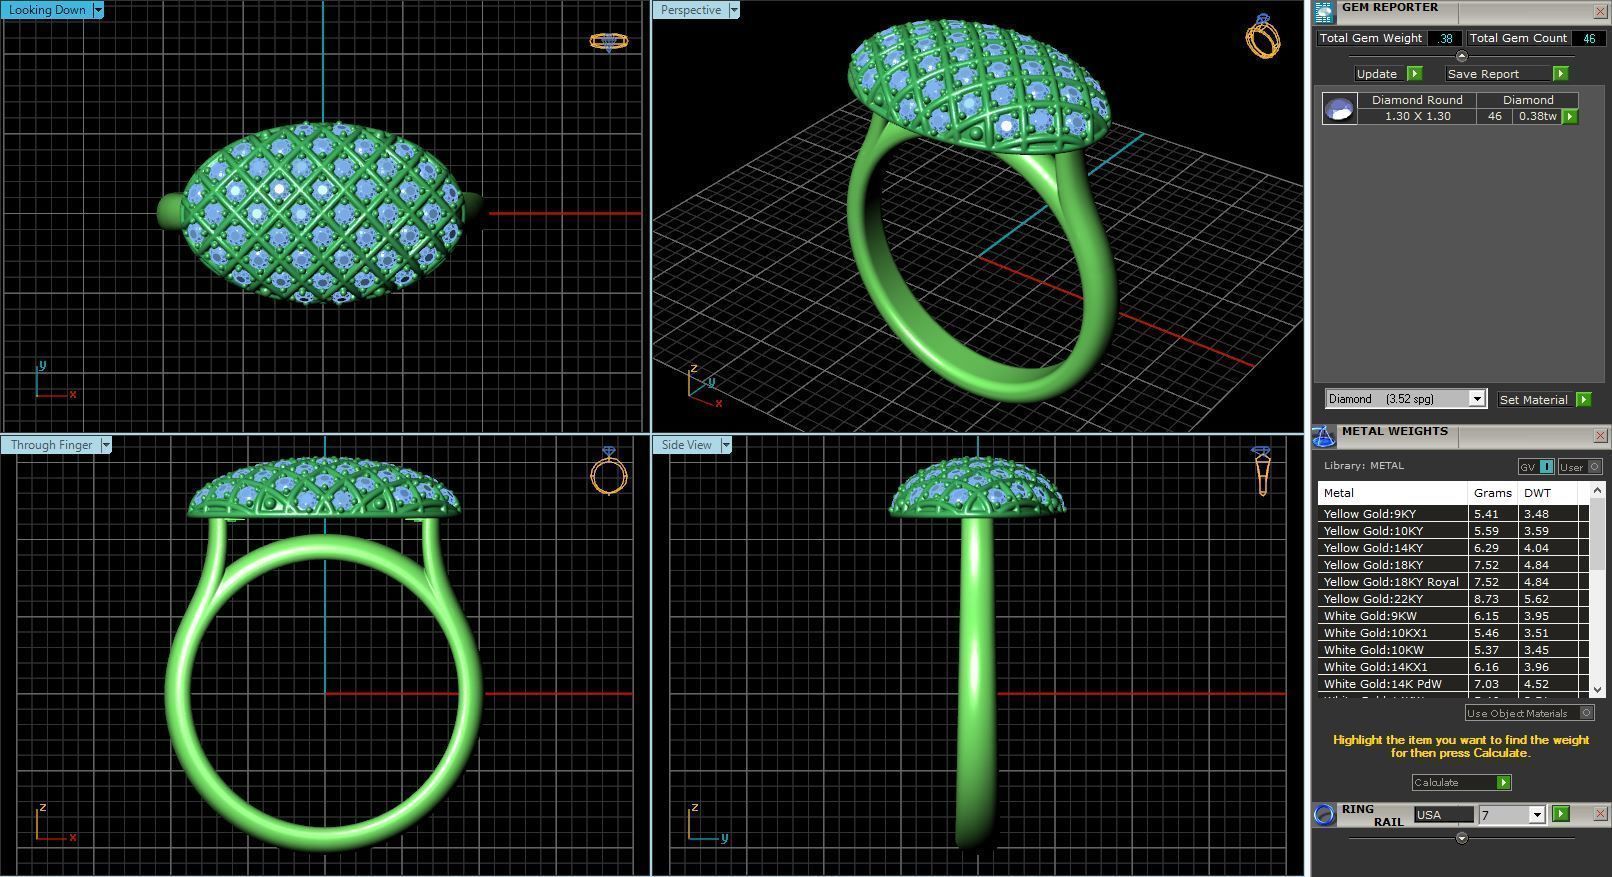Viewport: 1612px width, 877px height.
Task: Select the Looking Down viewport label
Action: [47, 10]
